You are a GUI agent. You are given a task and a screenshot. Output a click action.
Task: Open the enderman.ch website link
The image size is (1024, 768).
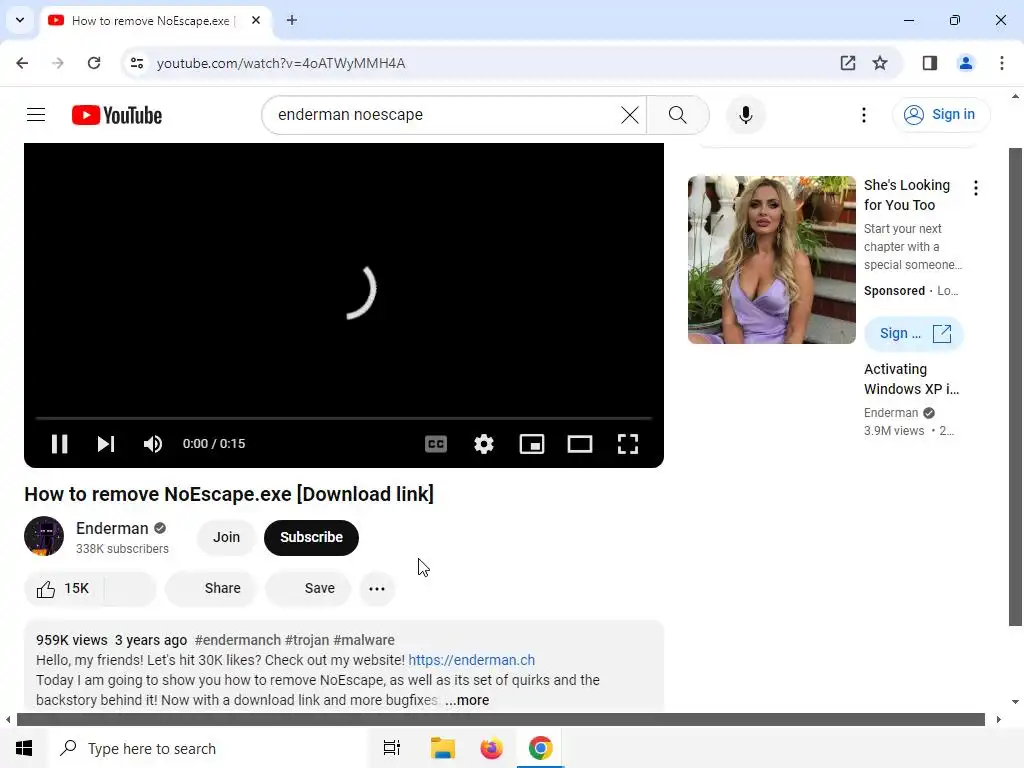[x=472, y=660]
